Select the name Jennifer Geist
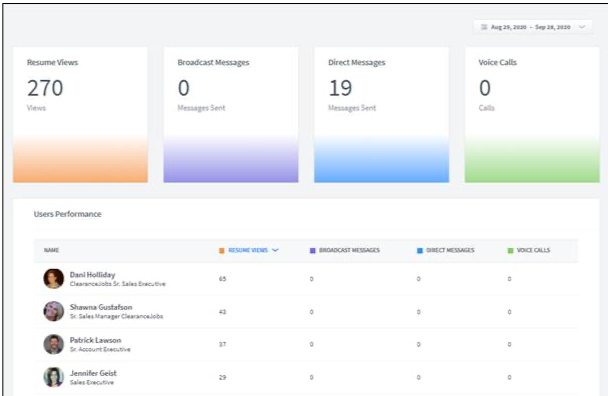This screenshot has height=396, width=608. [x=93, y=373]
